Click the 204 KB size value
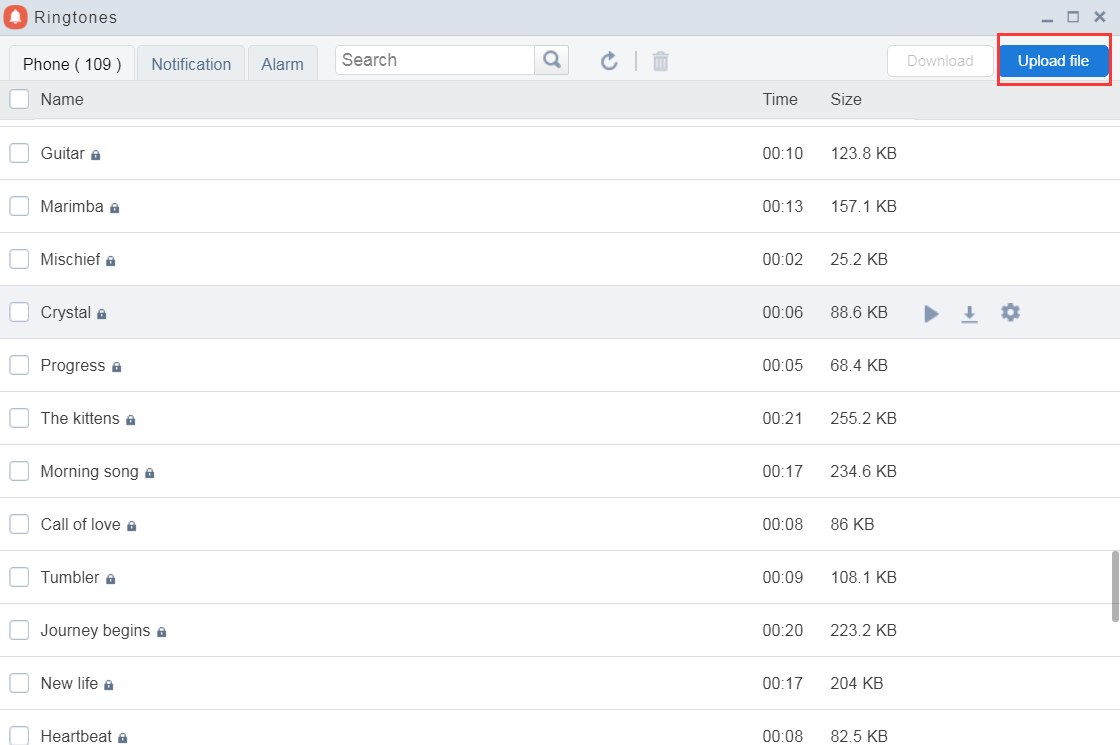The width and height of the screenshot is (1120, 745). tap(856, 683)
